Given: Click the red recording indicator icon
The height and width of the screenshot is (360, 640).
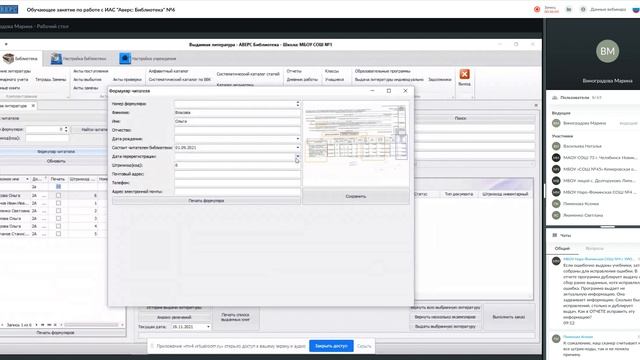Looking at the screenshot, I should [x=537, y=9].
